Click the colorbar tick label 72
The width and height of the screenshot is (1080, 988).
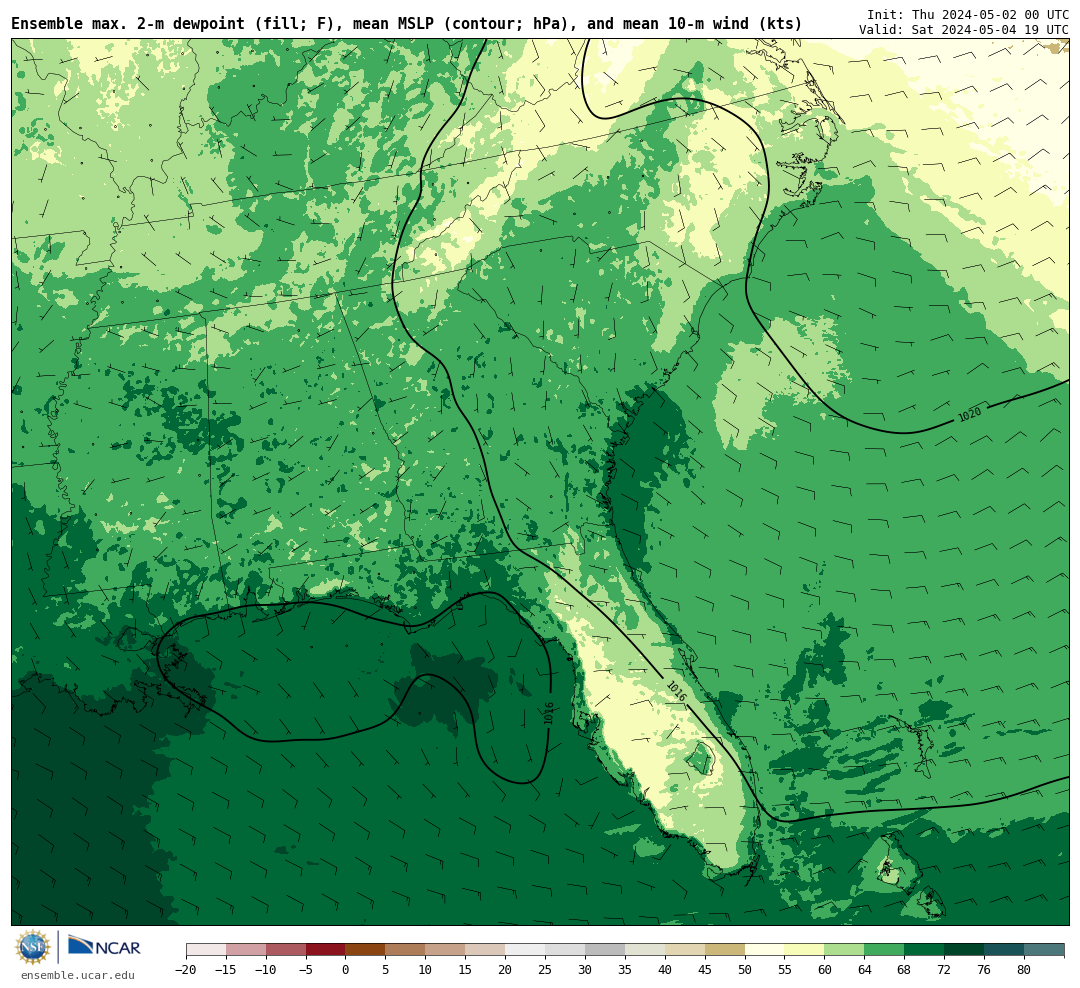click(945, 970)
